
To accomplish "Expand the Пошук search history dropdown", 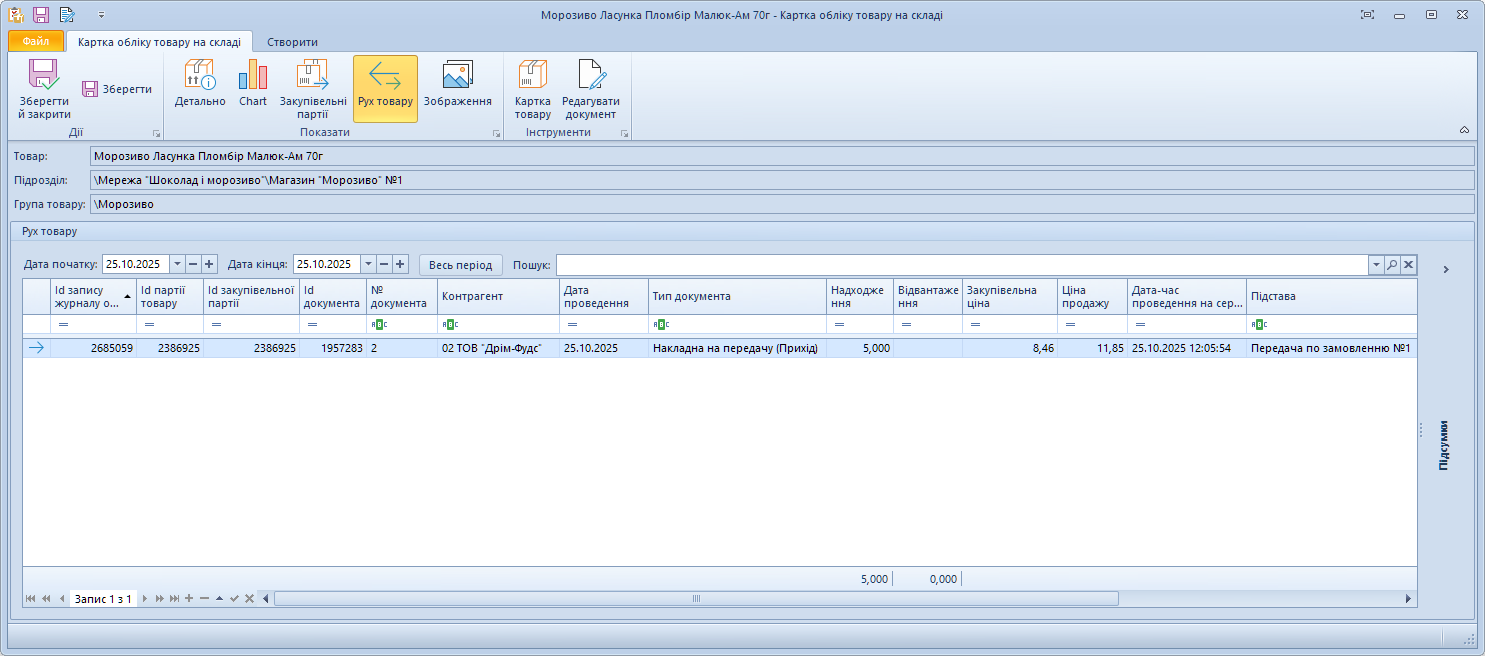I will (x=1376, y=264).
